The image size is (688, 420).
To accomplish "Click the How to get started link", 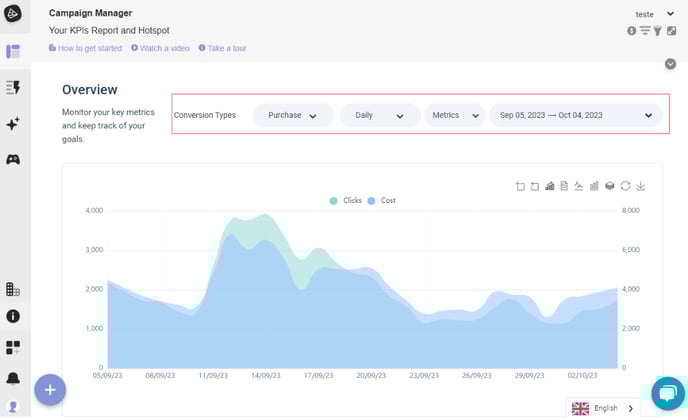I will [x=86, y=48].
